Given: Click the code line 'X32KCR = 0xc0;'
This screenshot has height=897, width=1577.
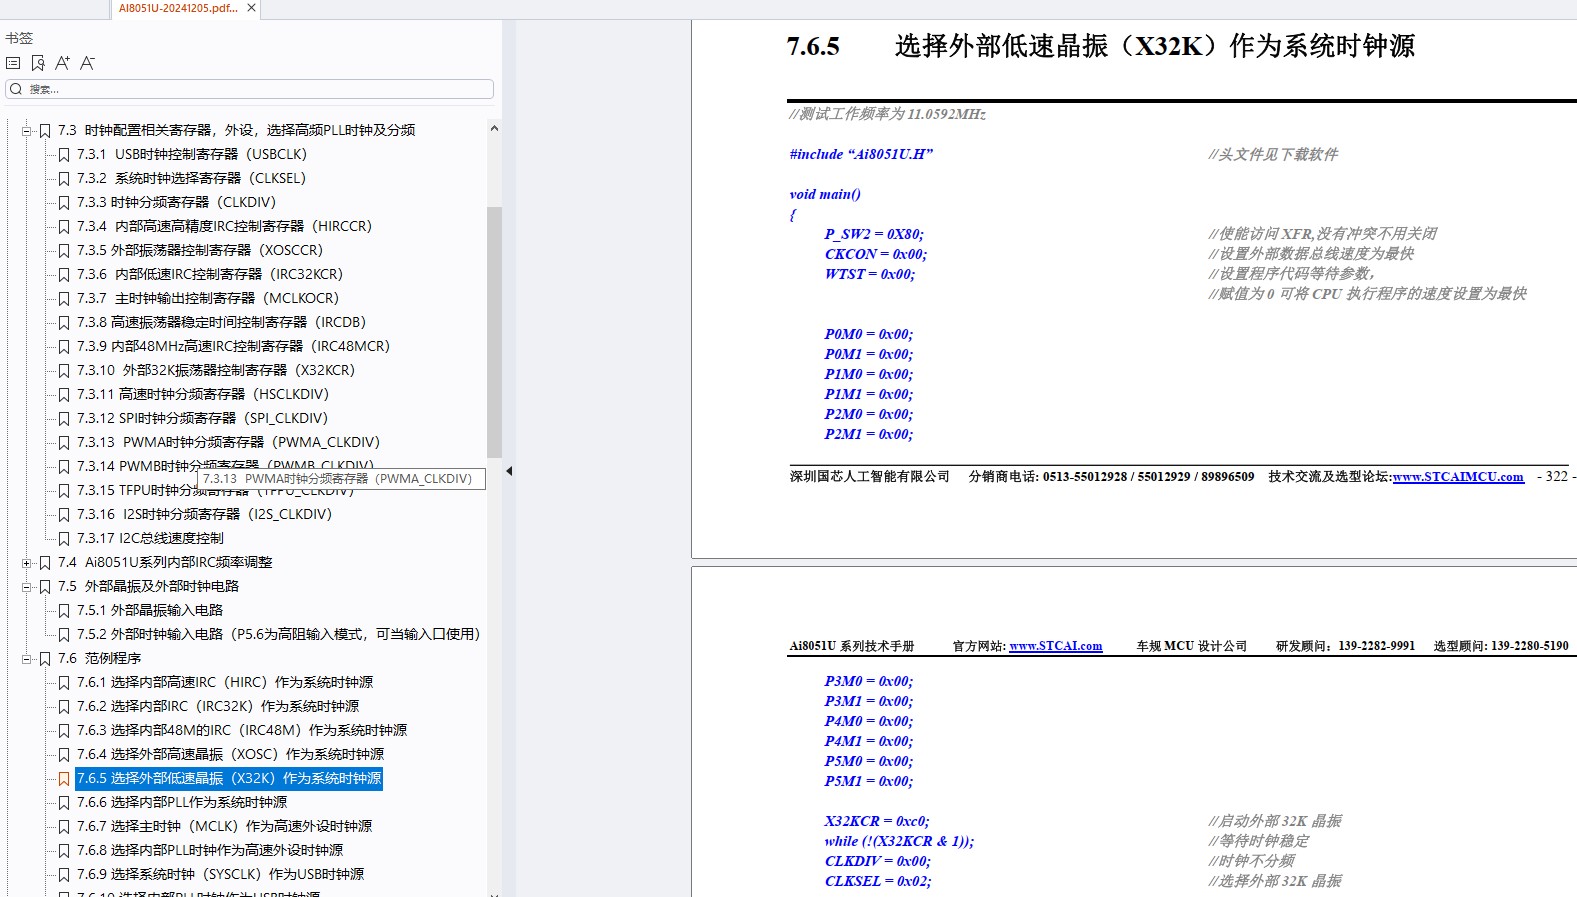Looking at the screenshot, I should [x=877, y=821].
